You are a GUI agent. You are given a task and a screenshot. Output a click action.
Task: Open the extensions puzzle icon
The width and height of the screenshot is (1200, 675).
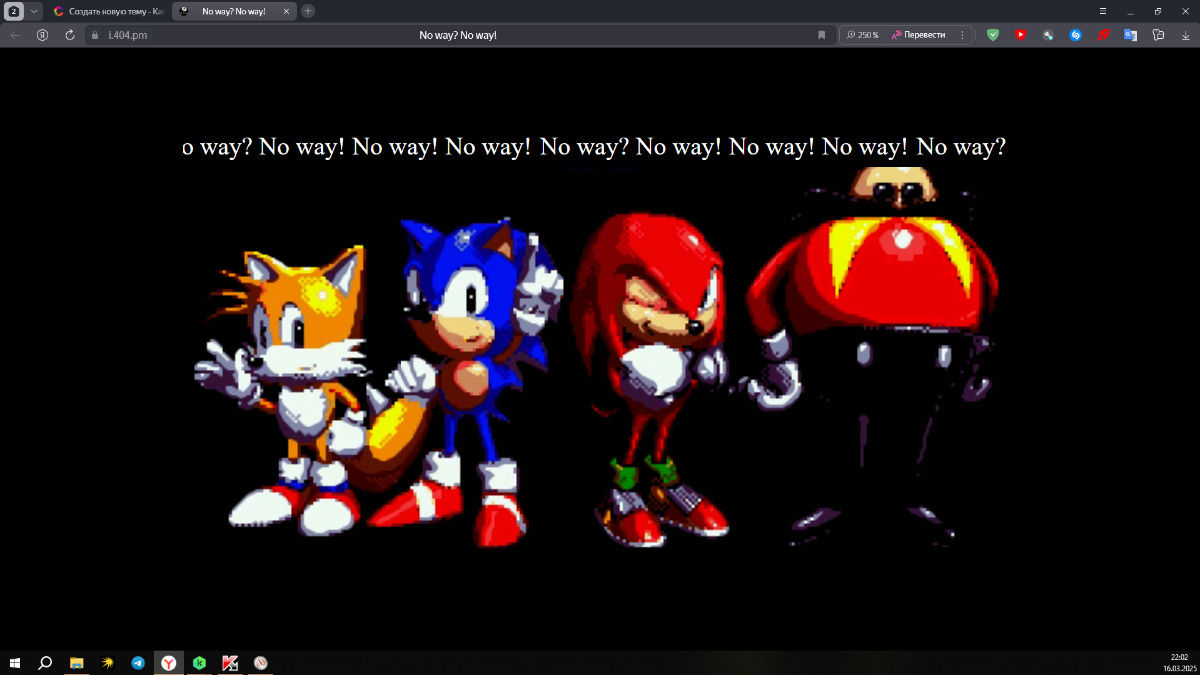[1158, 35]
